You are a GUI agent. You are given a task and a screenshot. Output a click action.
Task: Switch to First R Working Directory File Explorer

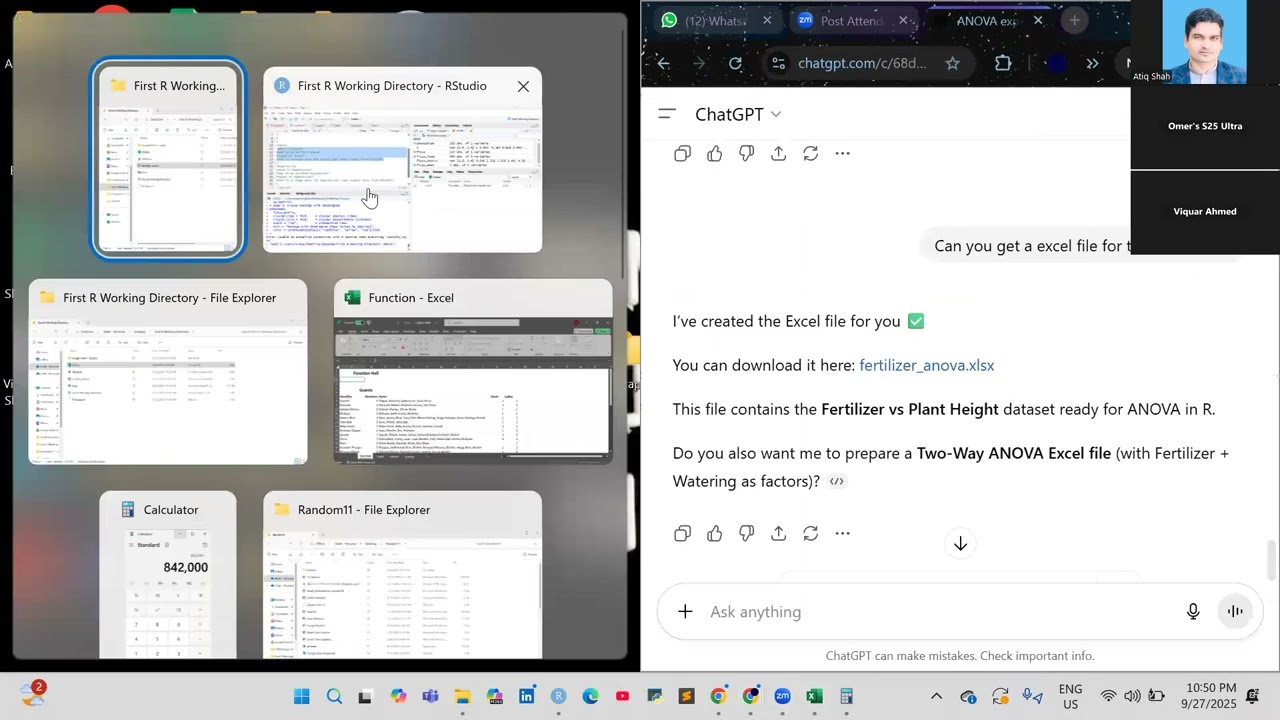[x=168, y=372]
